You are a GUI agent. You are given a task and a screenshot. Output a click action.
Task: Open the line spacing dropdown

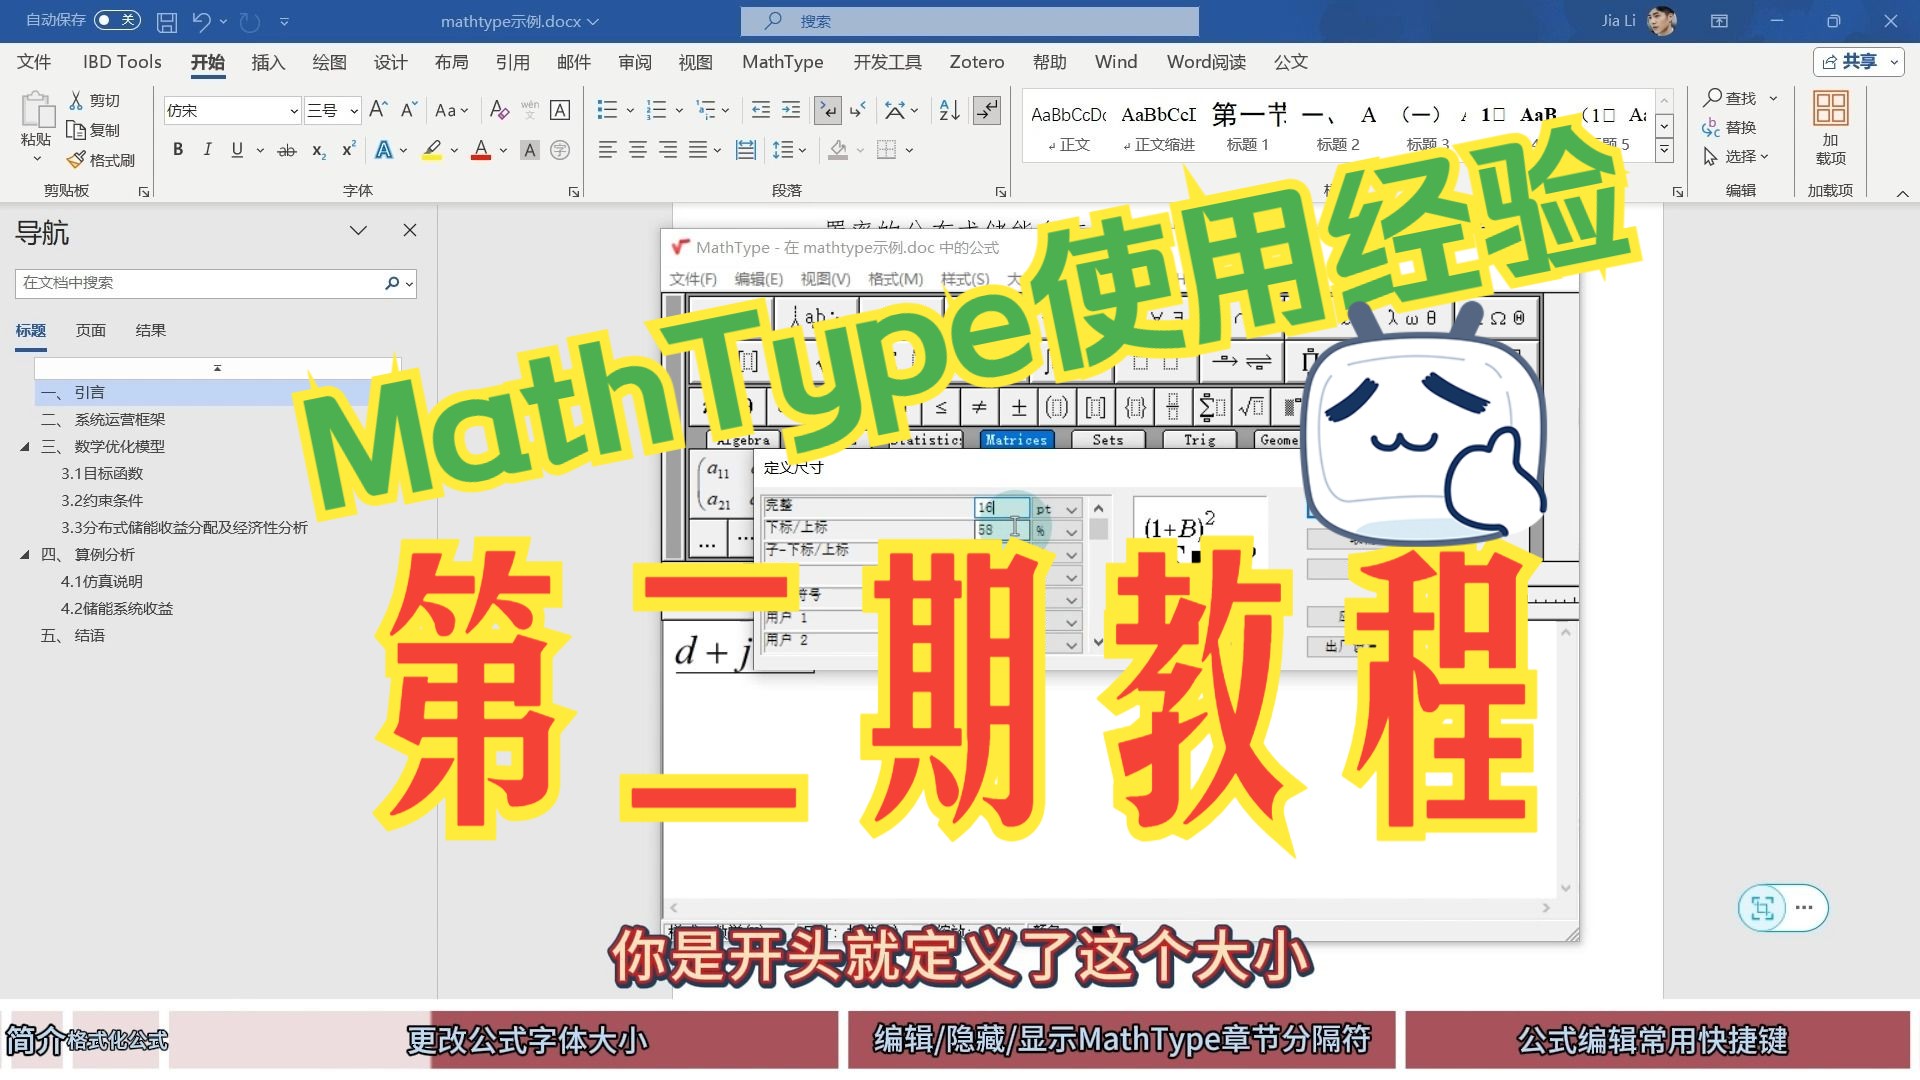pos(790,150)
